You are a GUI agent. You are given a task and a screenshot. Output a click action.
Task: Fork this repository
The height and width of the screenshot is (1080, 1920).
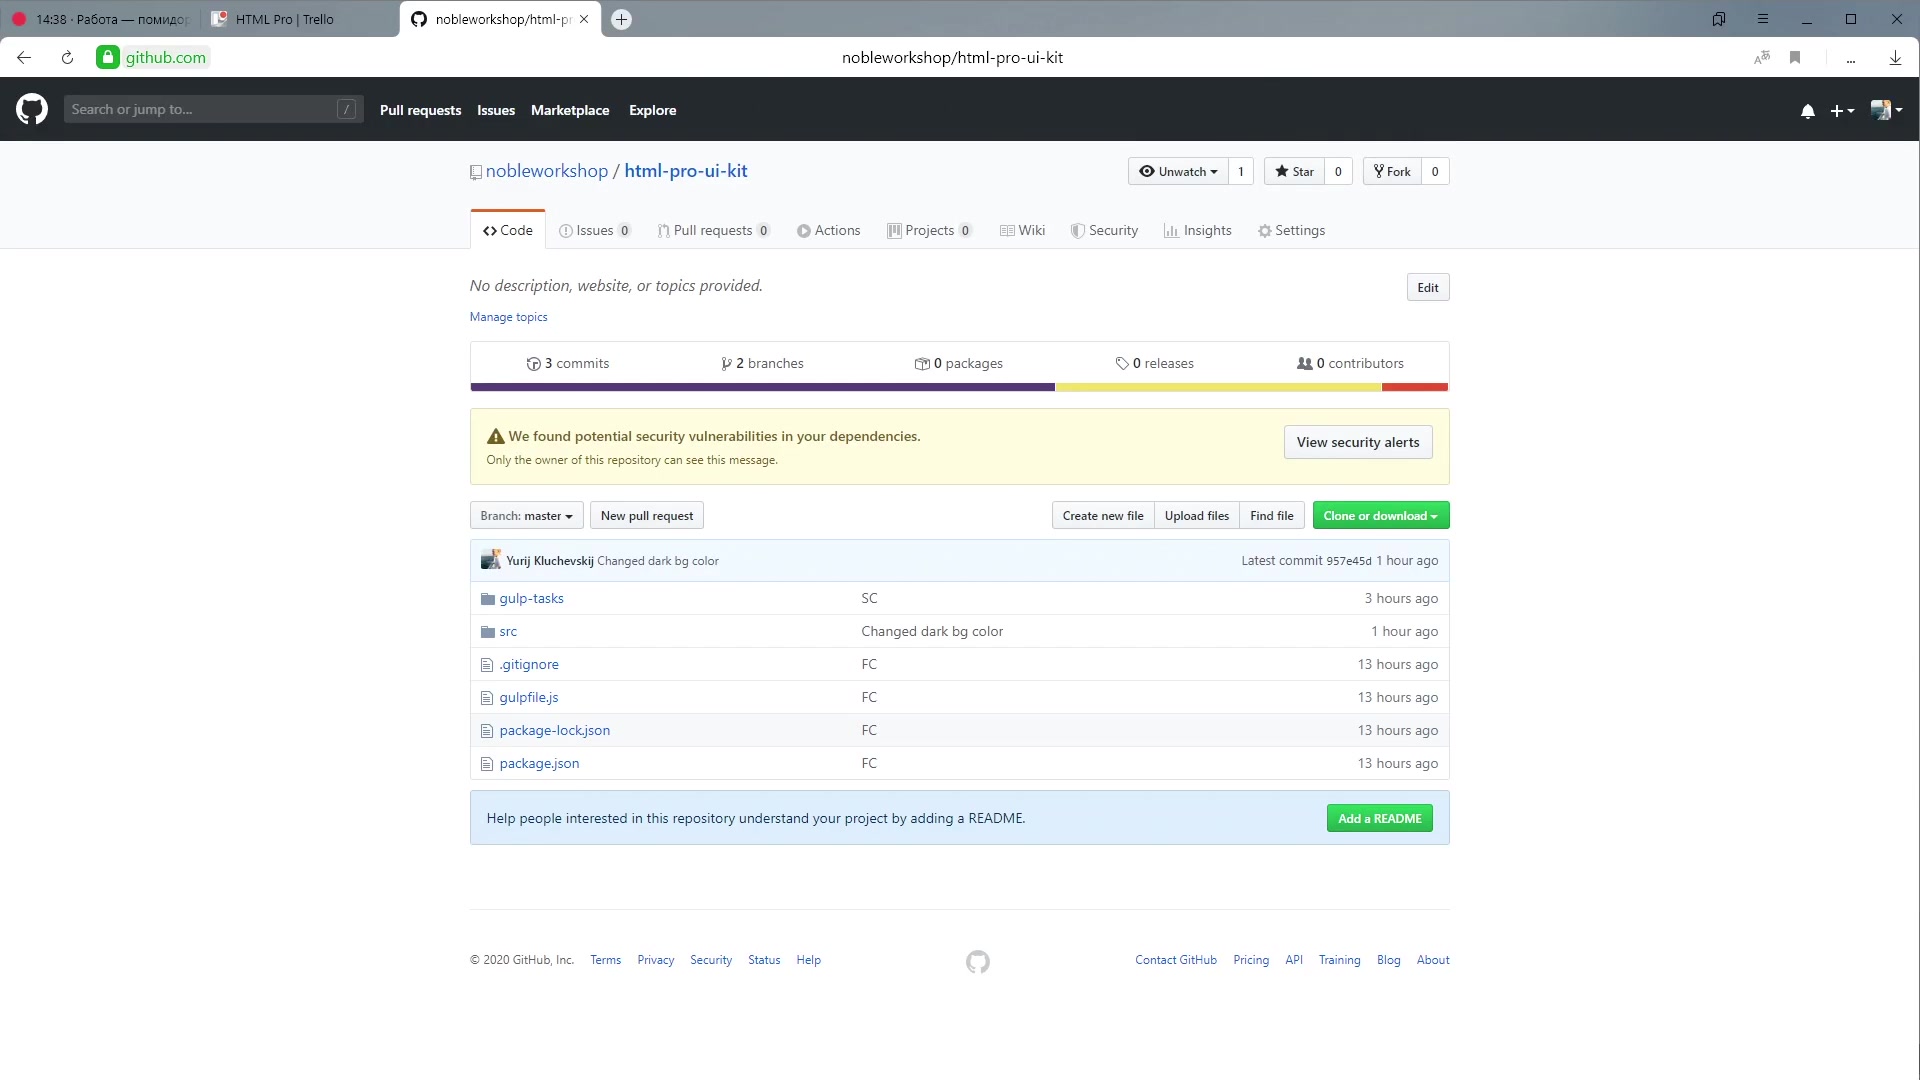[x=1392, y=171]
